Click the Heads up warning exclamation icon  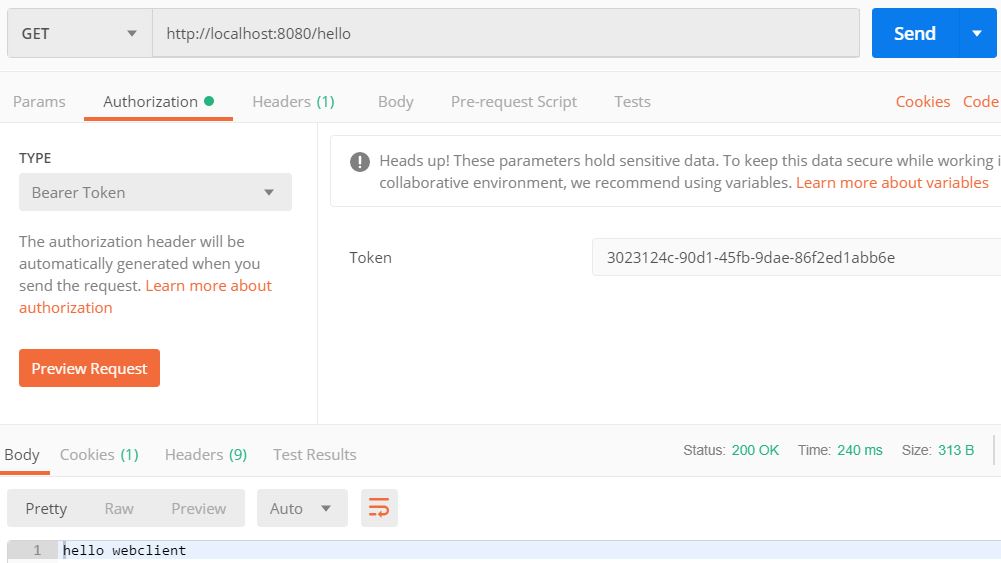360,161
